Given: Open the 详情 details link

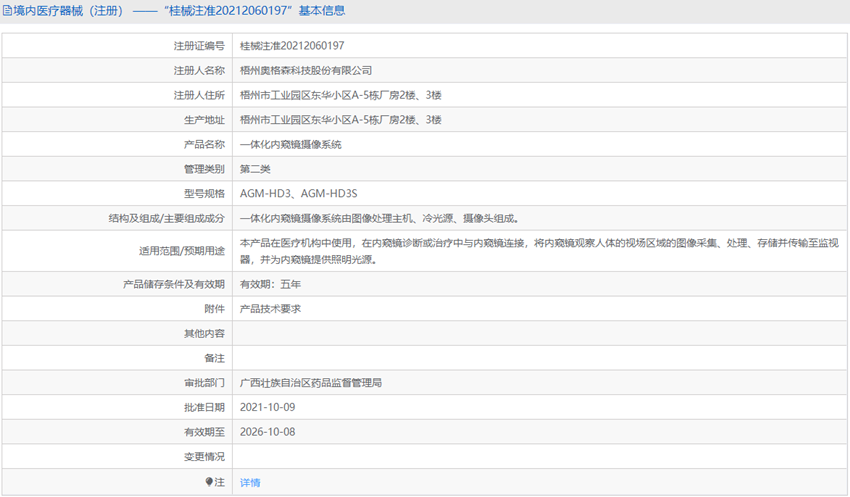Looking at the screenshot, I should [250, 482].
